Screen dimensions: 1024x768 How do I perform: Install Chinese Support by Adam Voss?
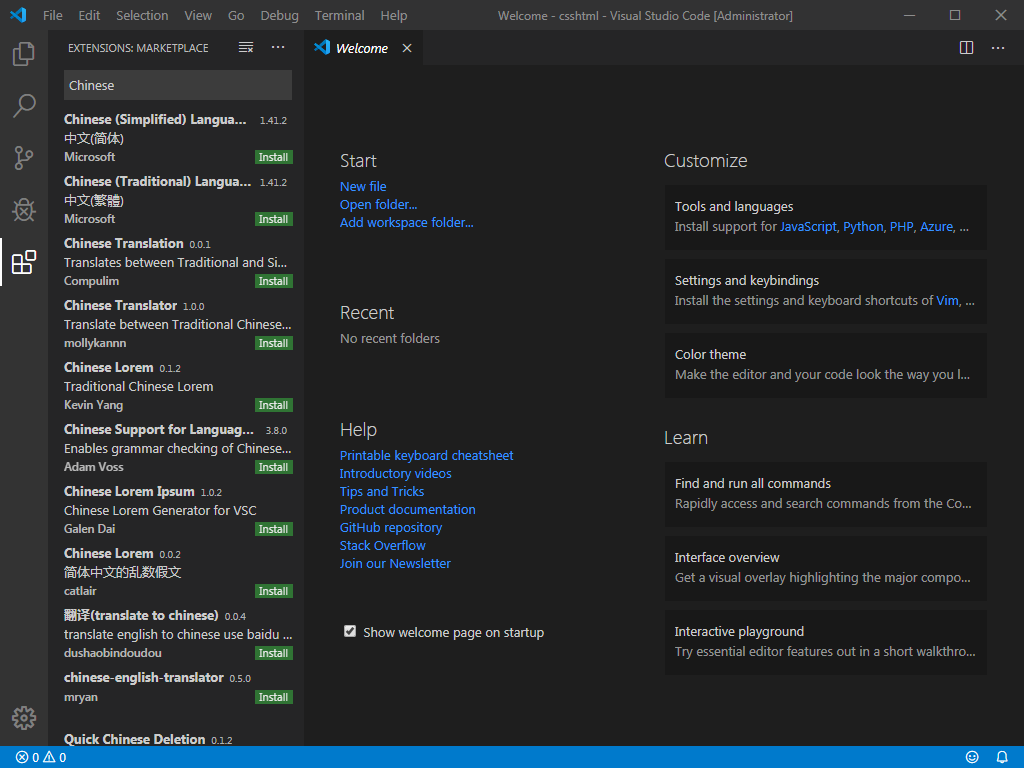(274, 468)
